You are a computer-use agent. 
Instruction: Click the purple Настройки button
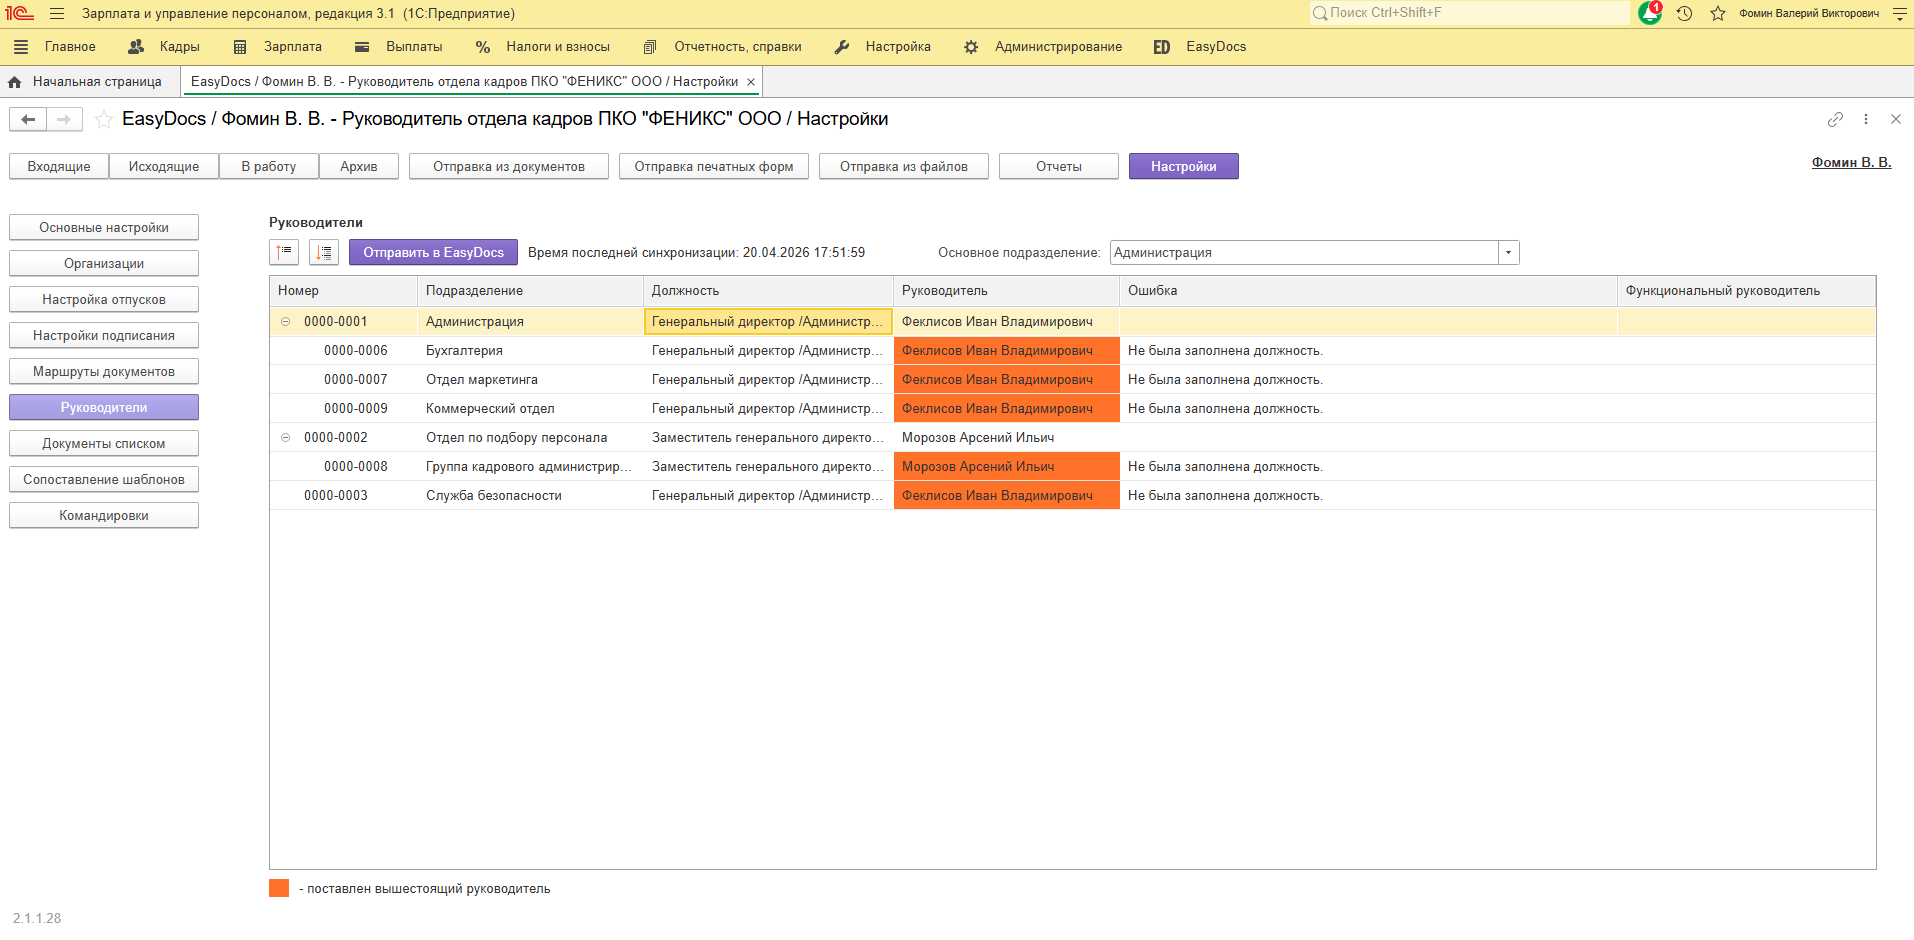pos(1184,167)
